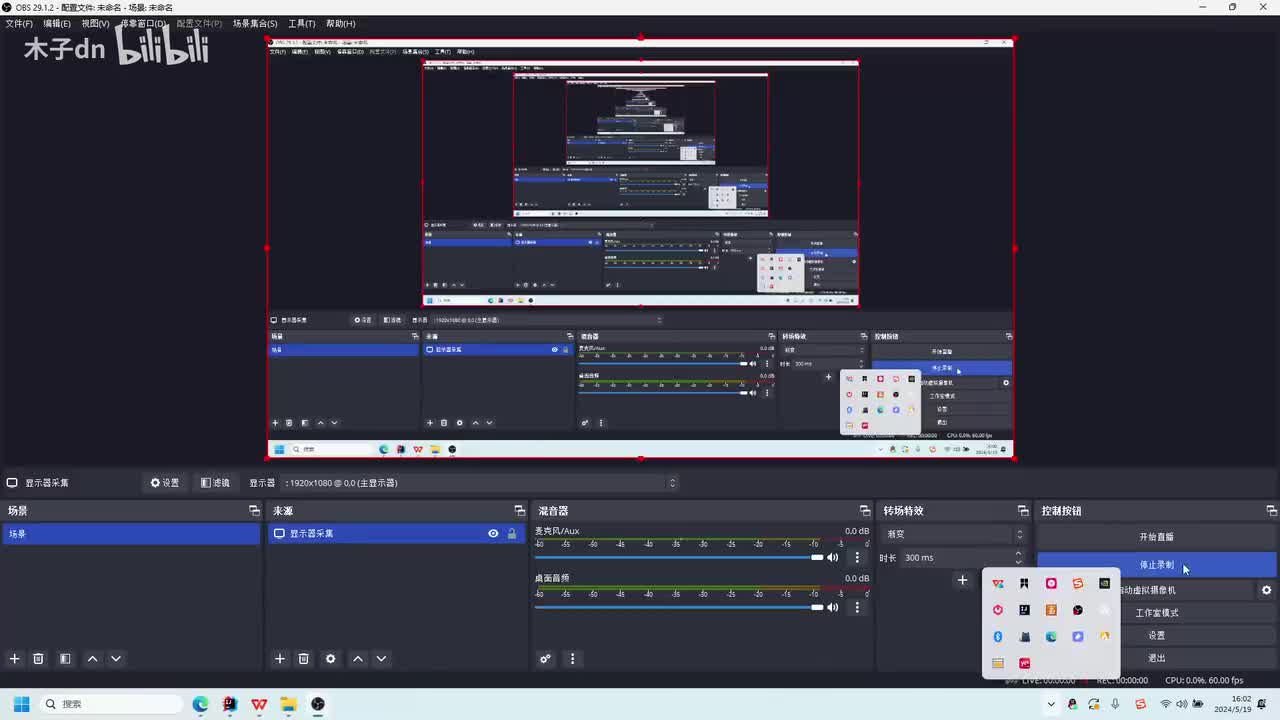Open scene filters icon in Scenes dock
Screen dimensions: 1280x720
click(x=65, y=659)
